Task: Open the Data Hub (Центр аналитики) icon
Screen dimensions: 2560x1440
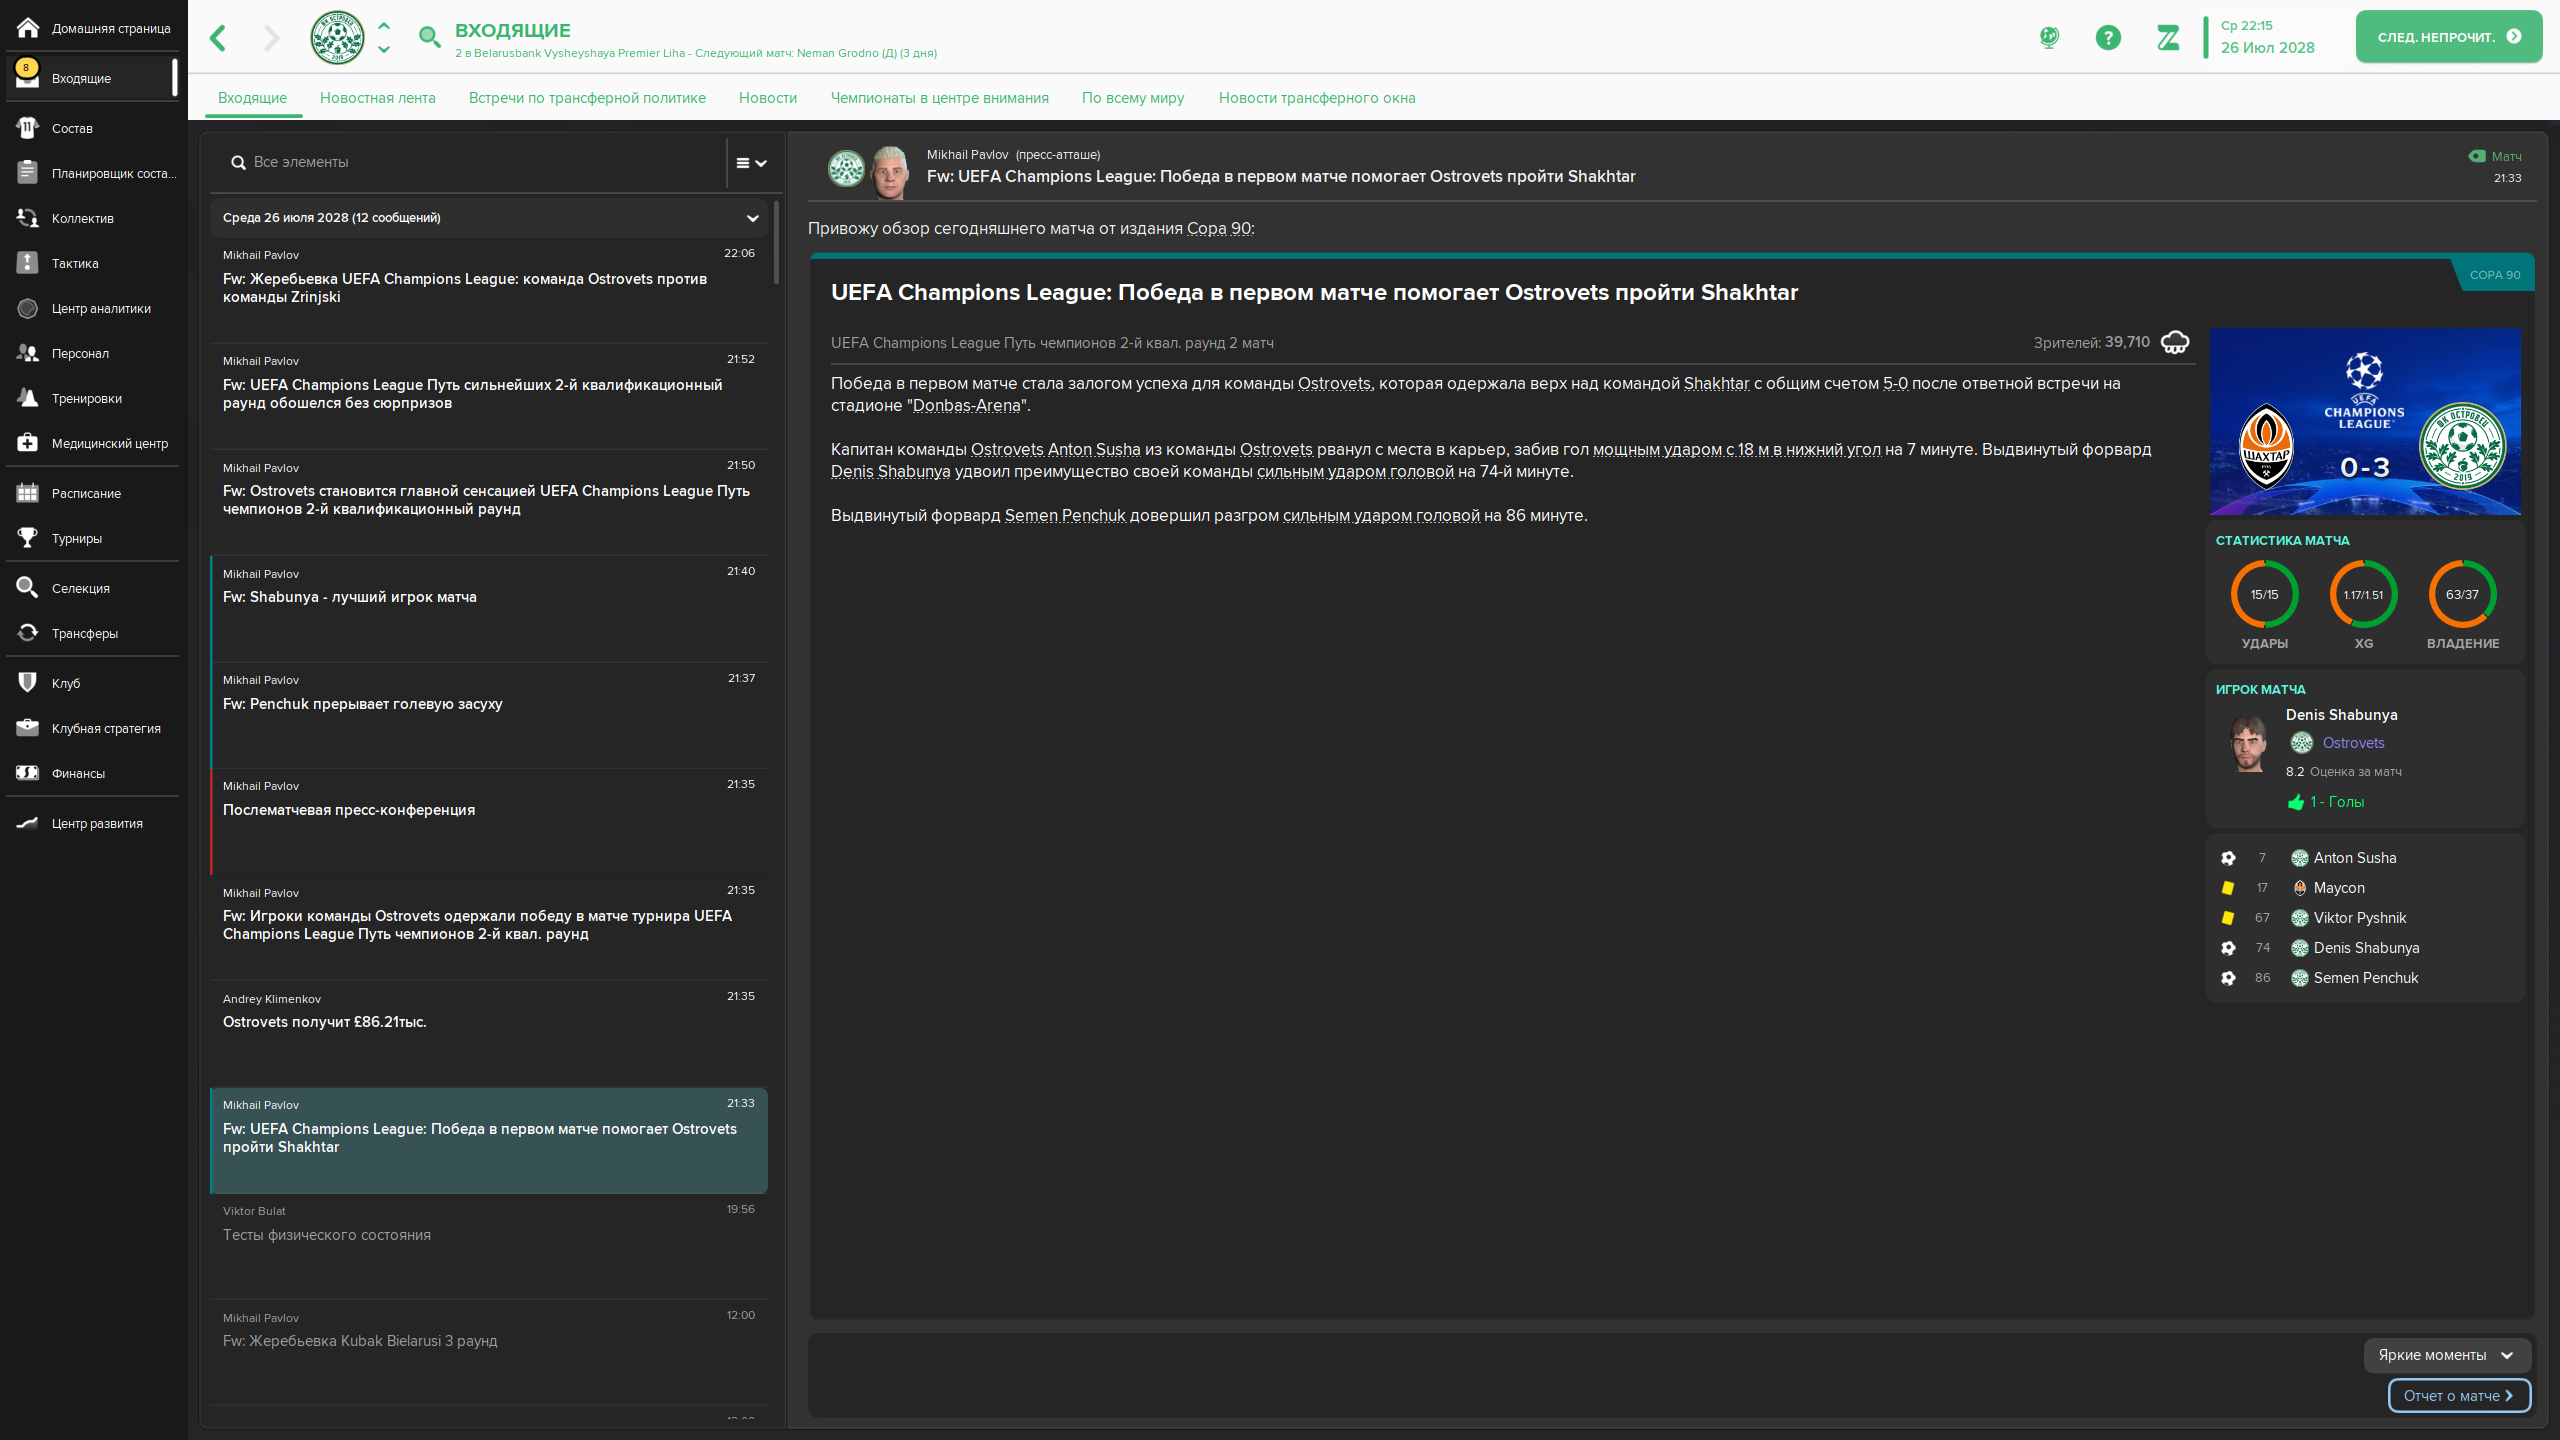Action: click(x=28, y=308)
